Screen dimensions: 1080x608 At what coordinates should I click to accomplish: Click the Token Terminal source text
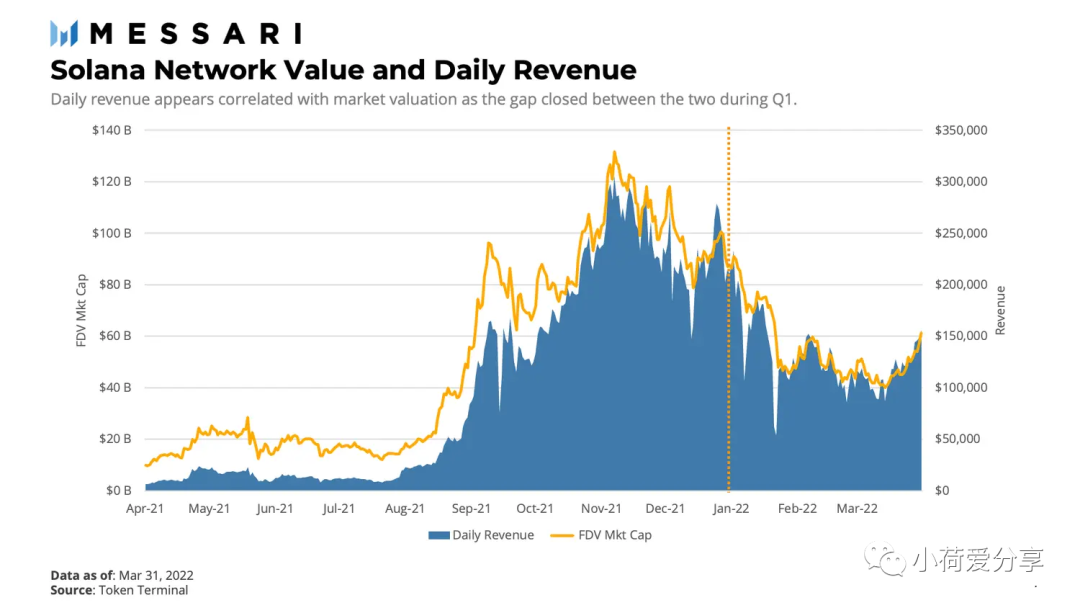[x=142, y=590]
